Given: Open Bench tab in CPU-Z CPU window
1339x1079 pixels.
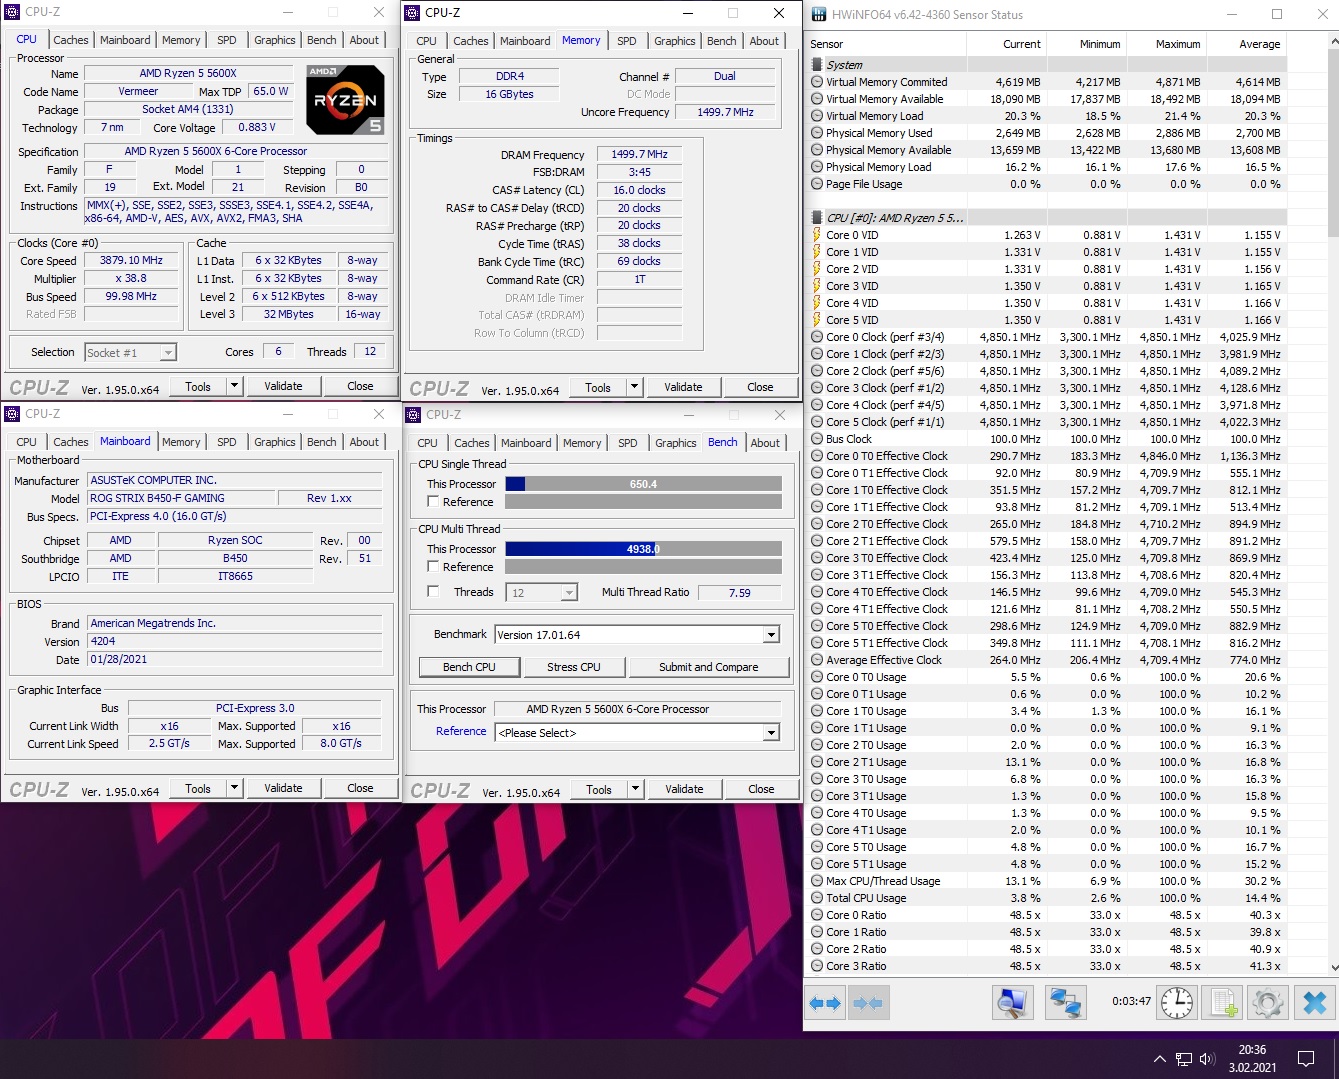Looking at the screenshot, I should click(322, 40).
